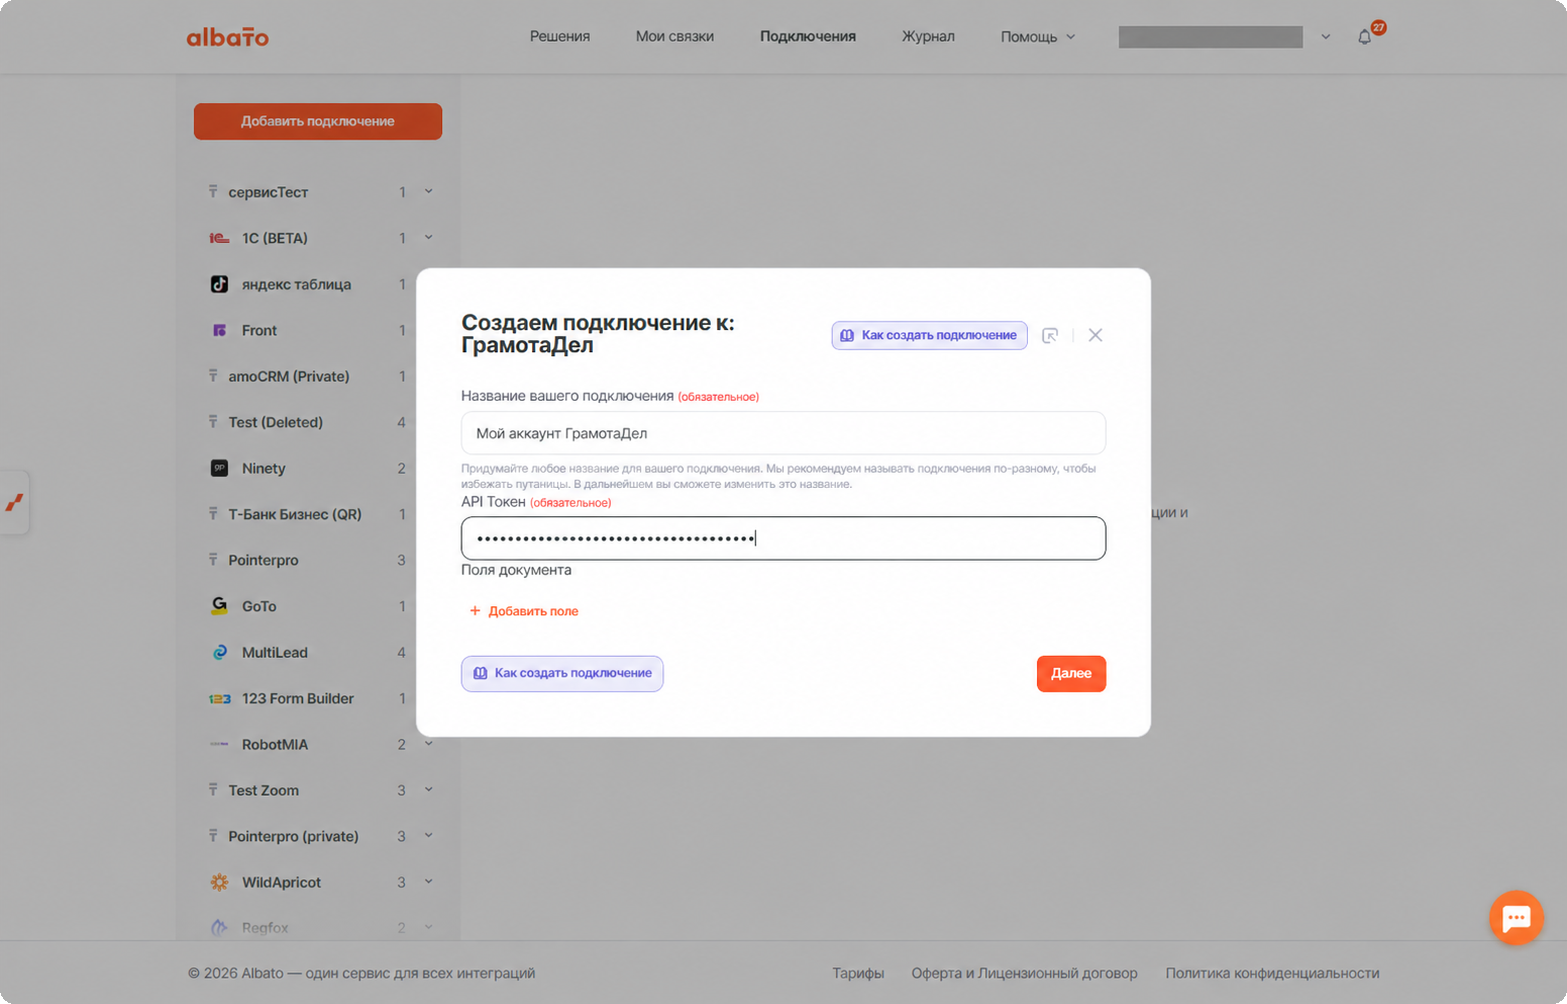Click the MultiLead service icon
Image resolution: width=1567 pixels, height=1004 pixels.
pyautogui.click(x=219, y=652)
